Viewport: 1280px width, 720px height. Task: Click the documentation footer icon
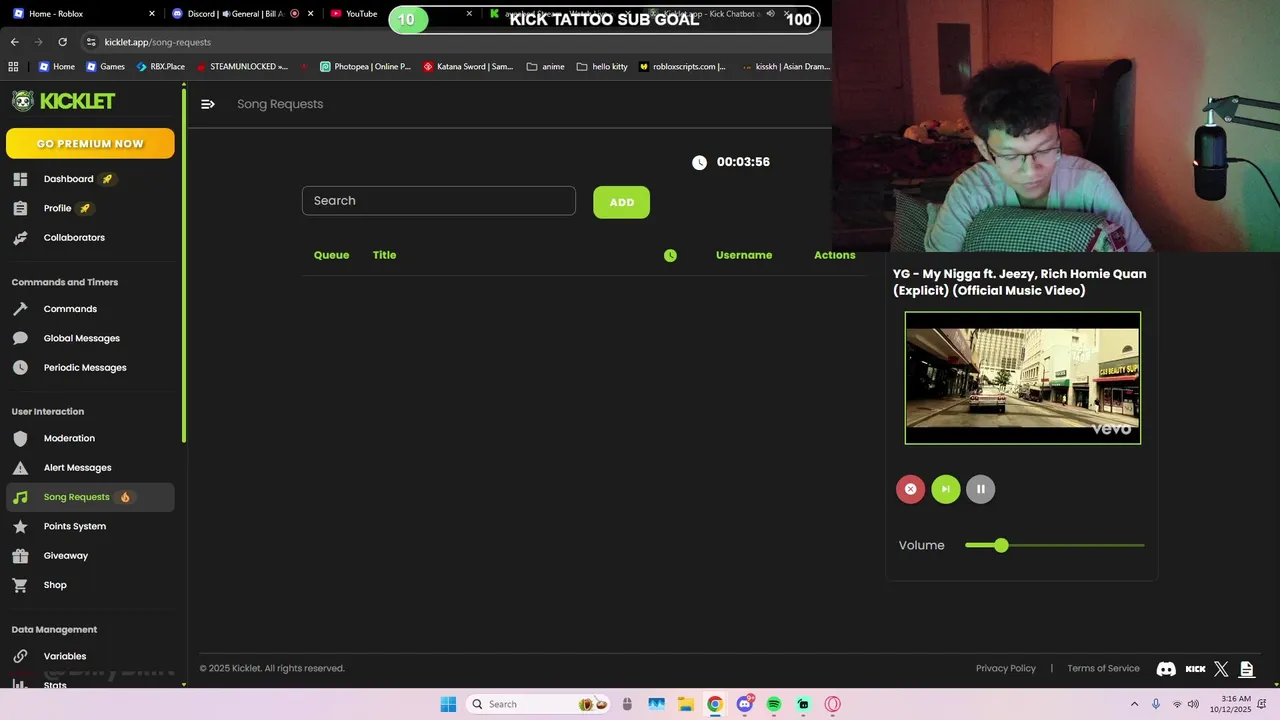pos(1246,669)
